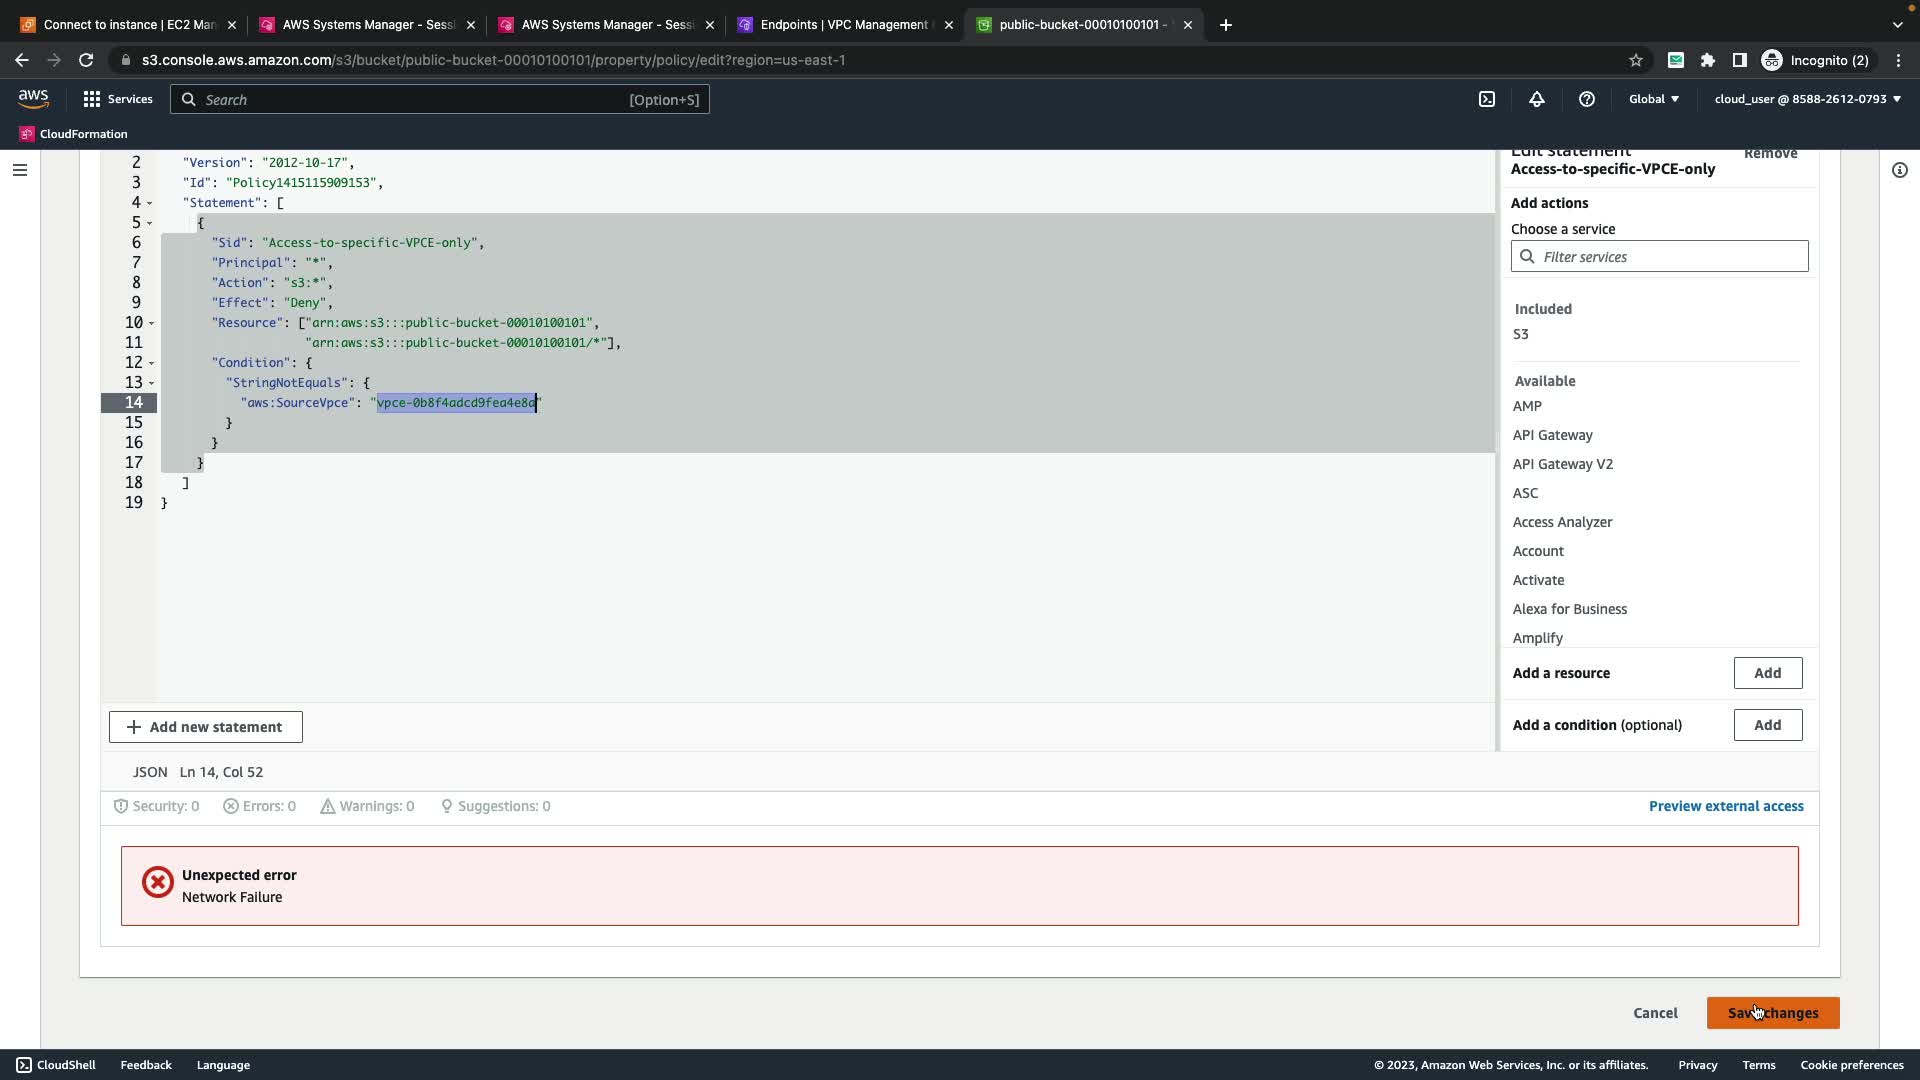Collapse the Statement array fold arrow on line 4
Viewport: 1920px width, 1080px height.
coord(150,203)
